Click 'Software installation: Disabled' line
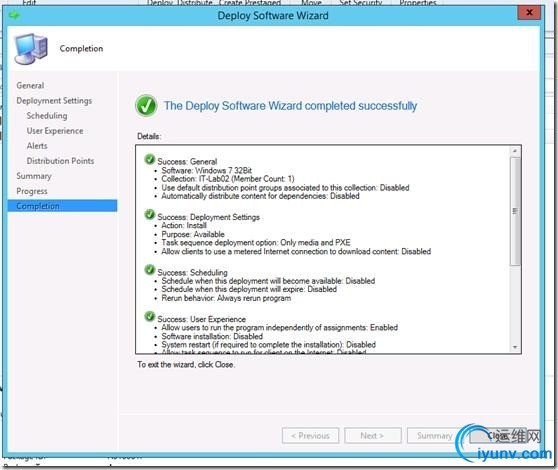 point(212,336)
